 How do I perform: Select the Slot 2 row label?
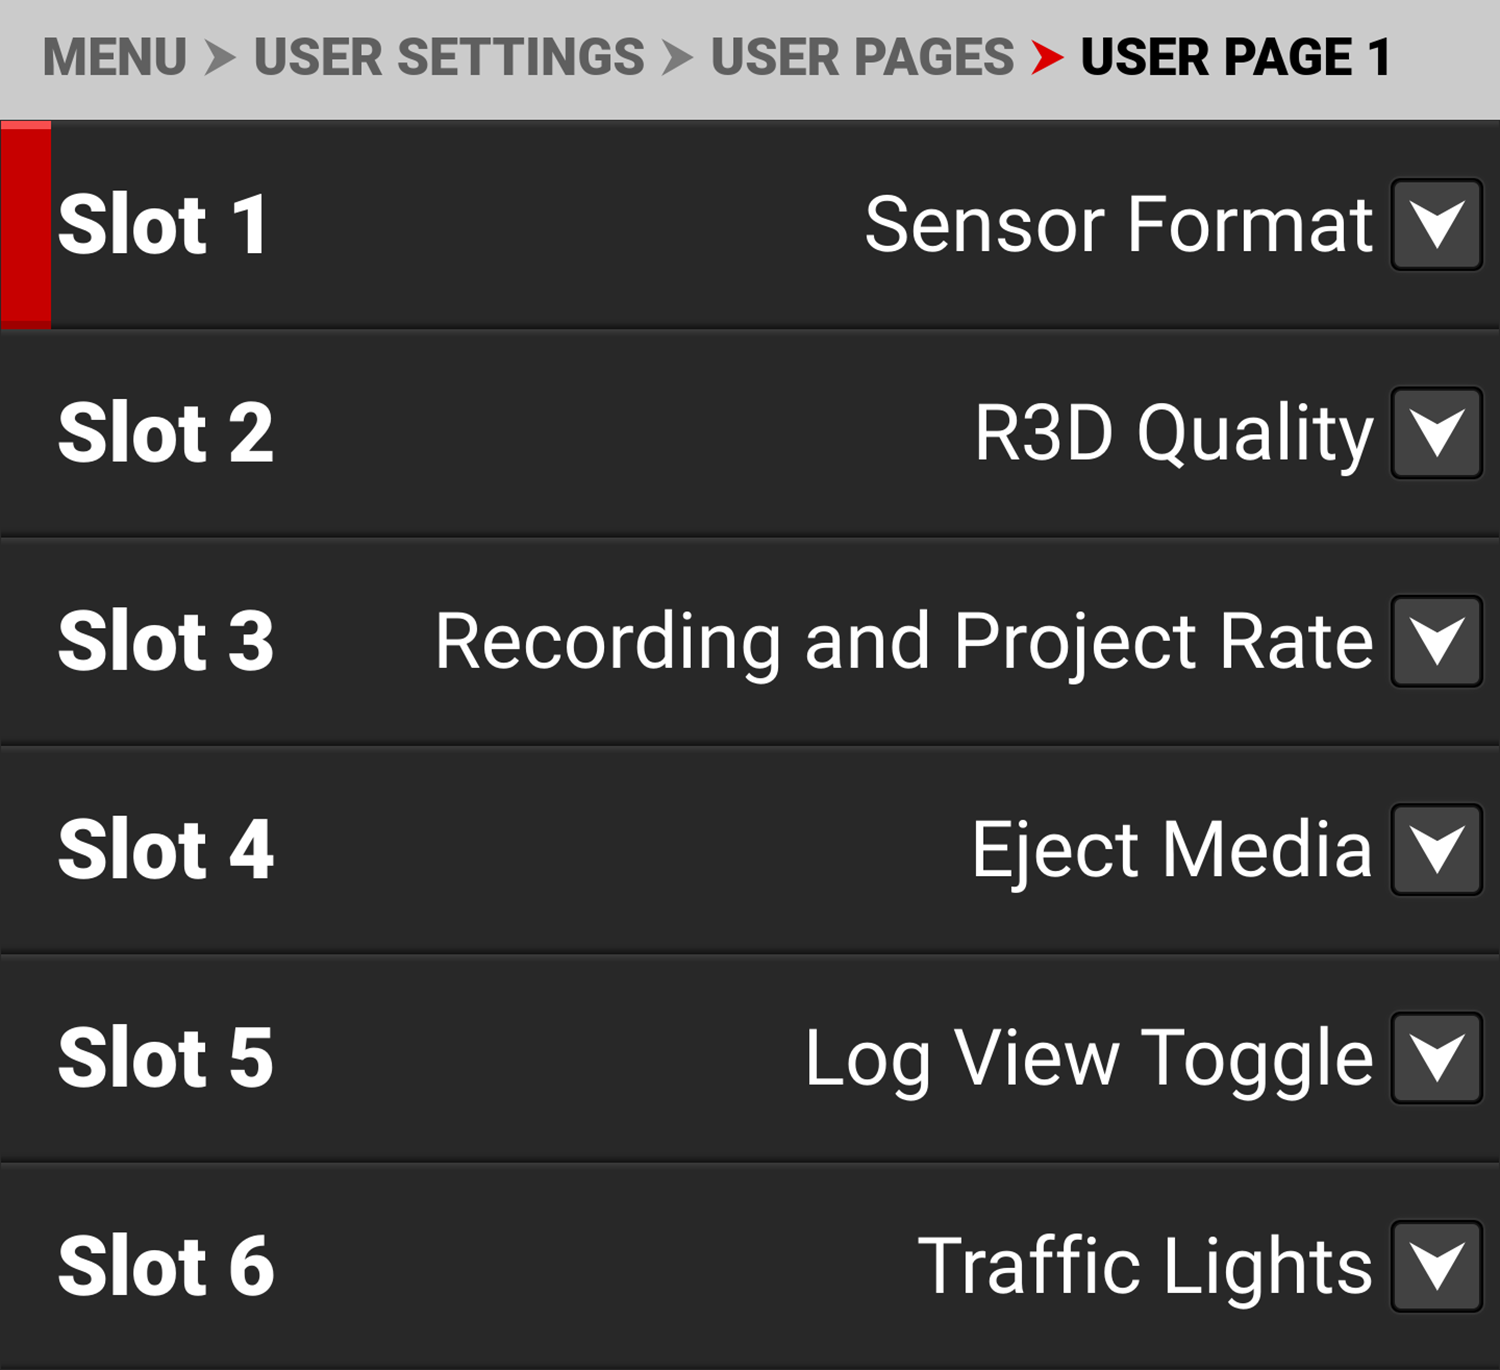[166, 433]
